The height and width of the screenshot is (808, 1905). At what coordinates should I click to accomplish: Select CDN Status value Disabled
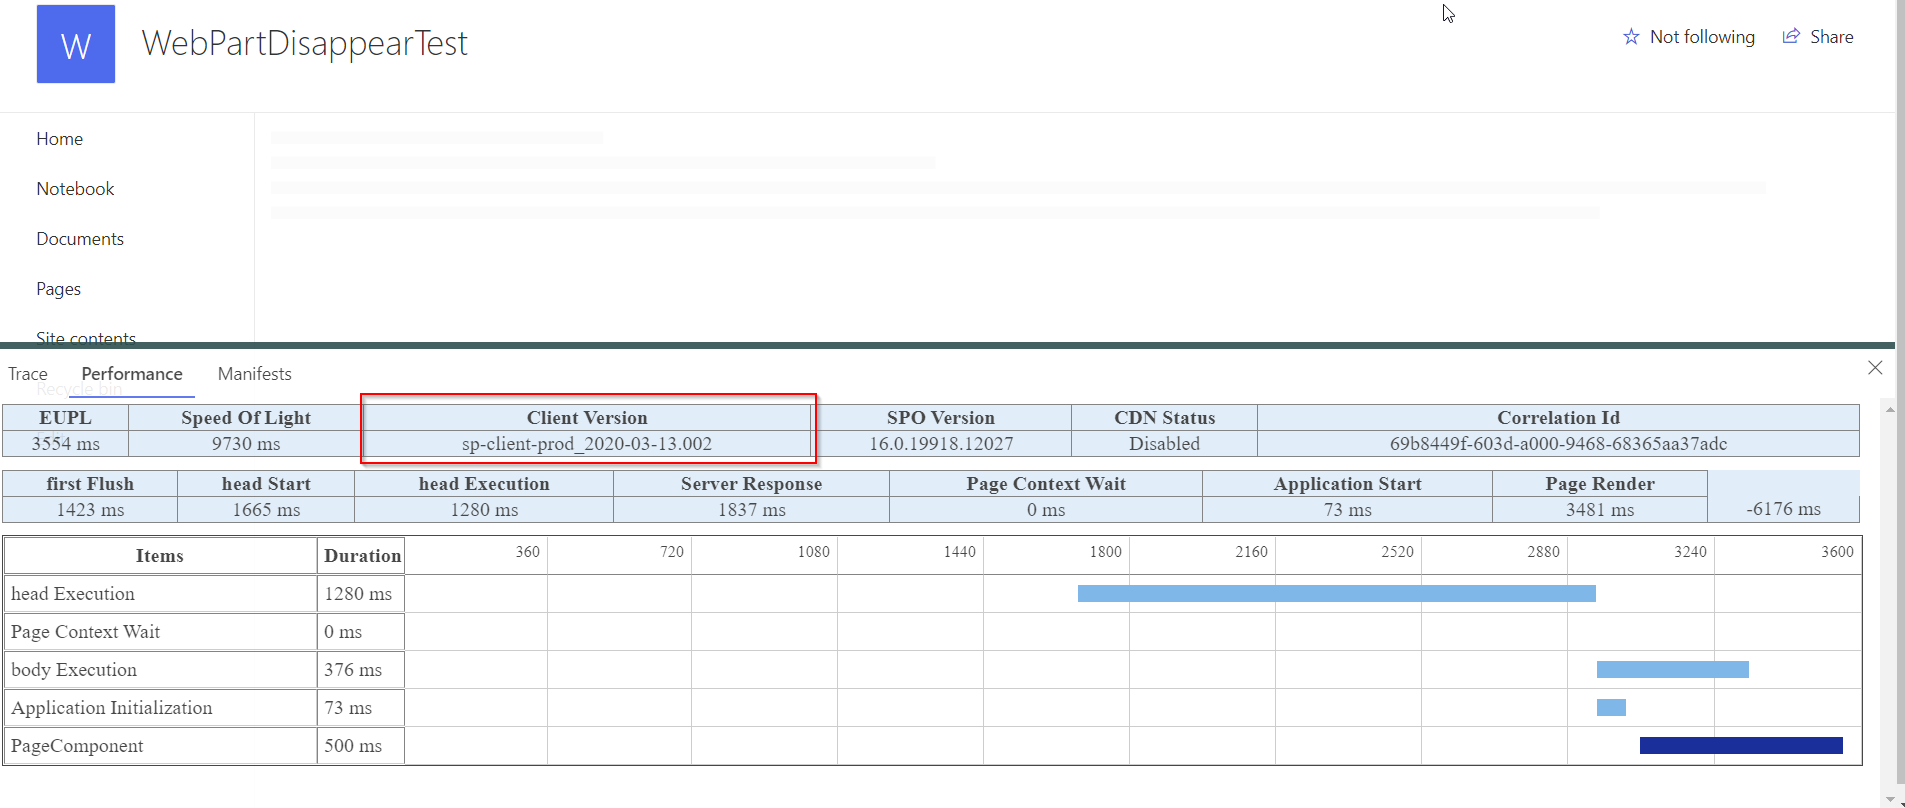click(1164, 444)
